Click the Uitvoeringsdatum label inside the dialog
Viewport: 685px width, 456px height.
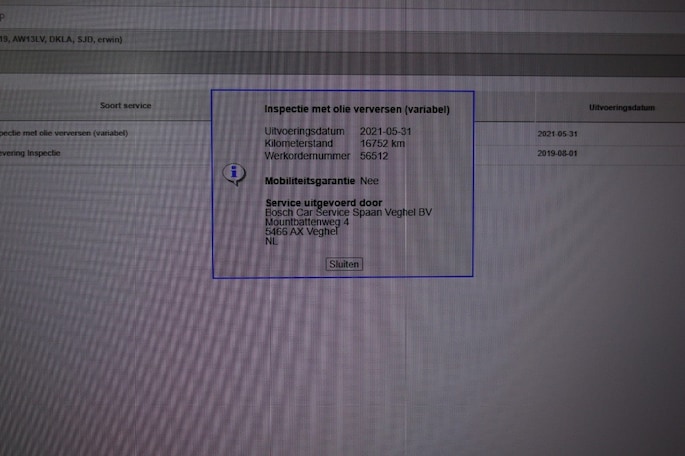304,132
